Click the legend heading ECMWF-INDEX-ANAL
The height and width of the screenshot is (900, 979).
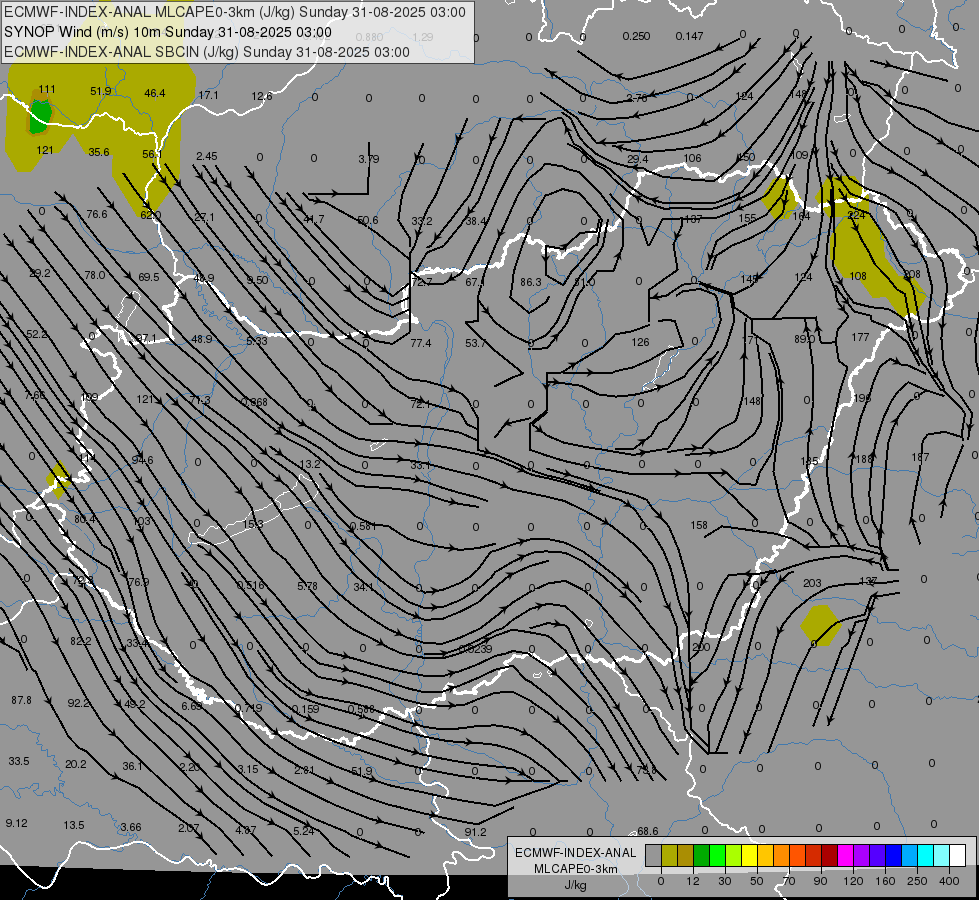(576, 853)
